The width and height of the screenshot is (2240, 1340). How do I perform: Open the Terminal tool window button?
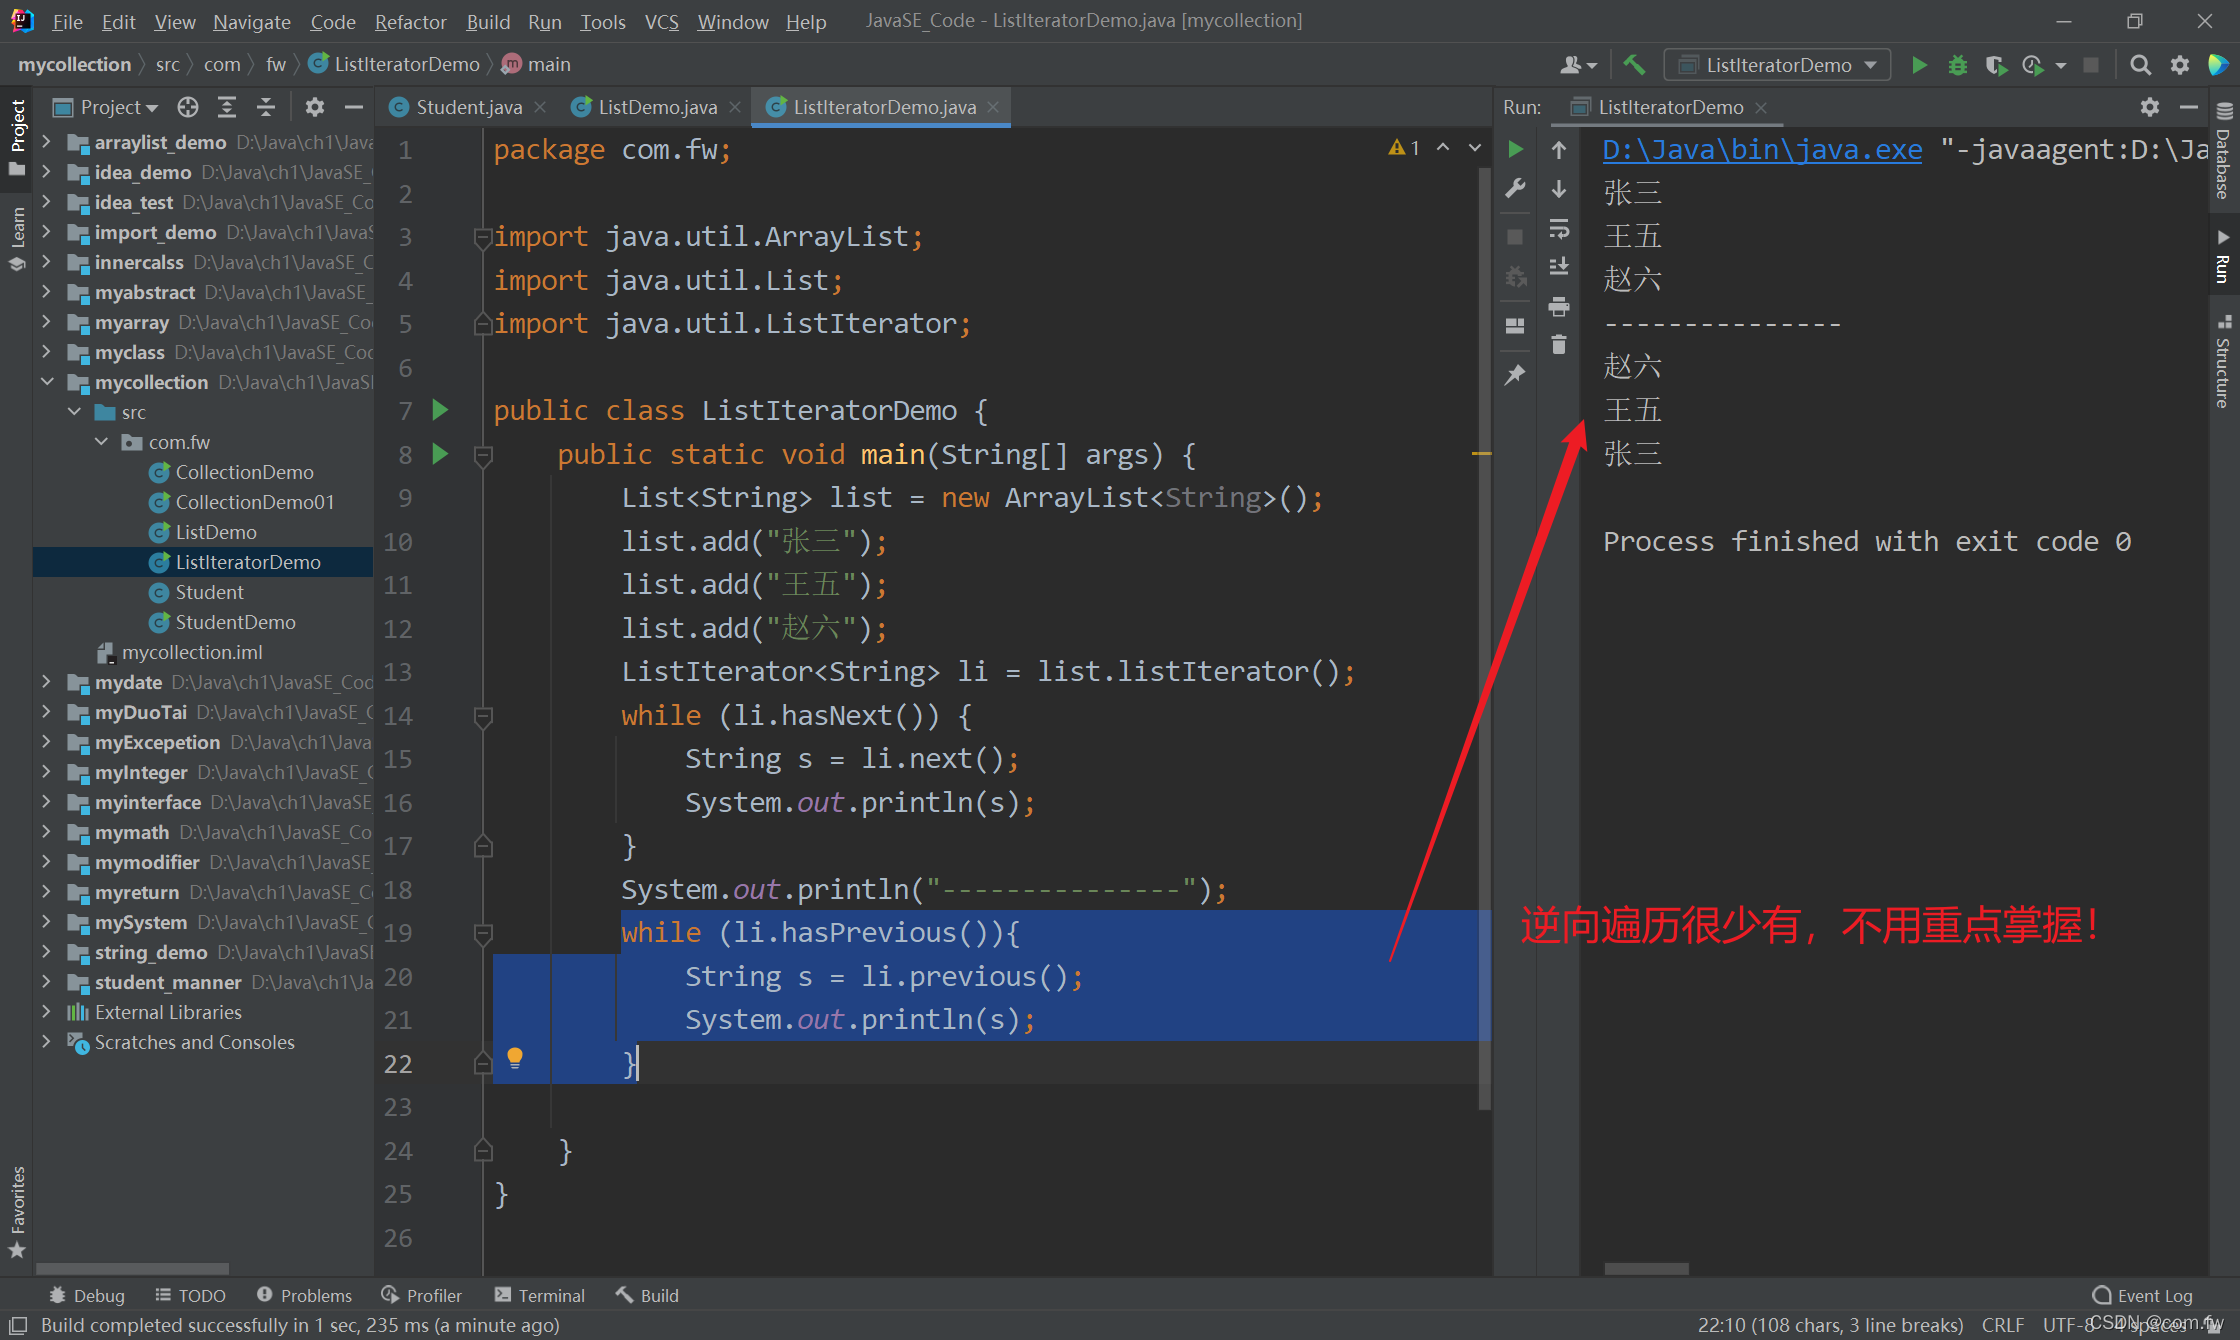coord(539,1295)
